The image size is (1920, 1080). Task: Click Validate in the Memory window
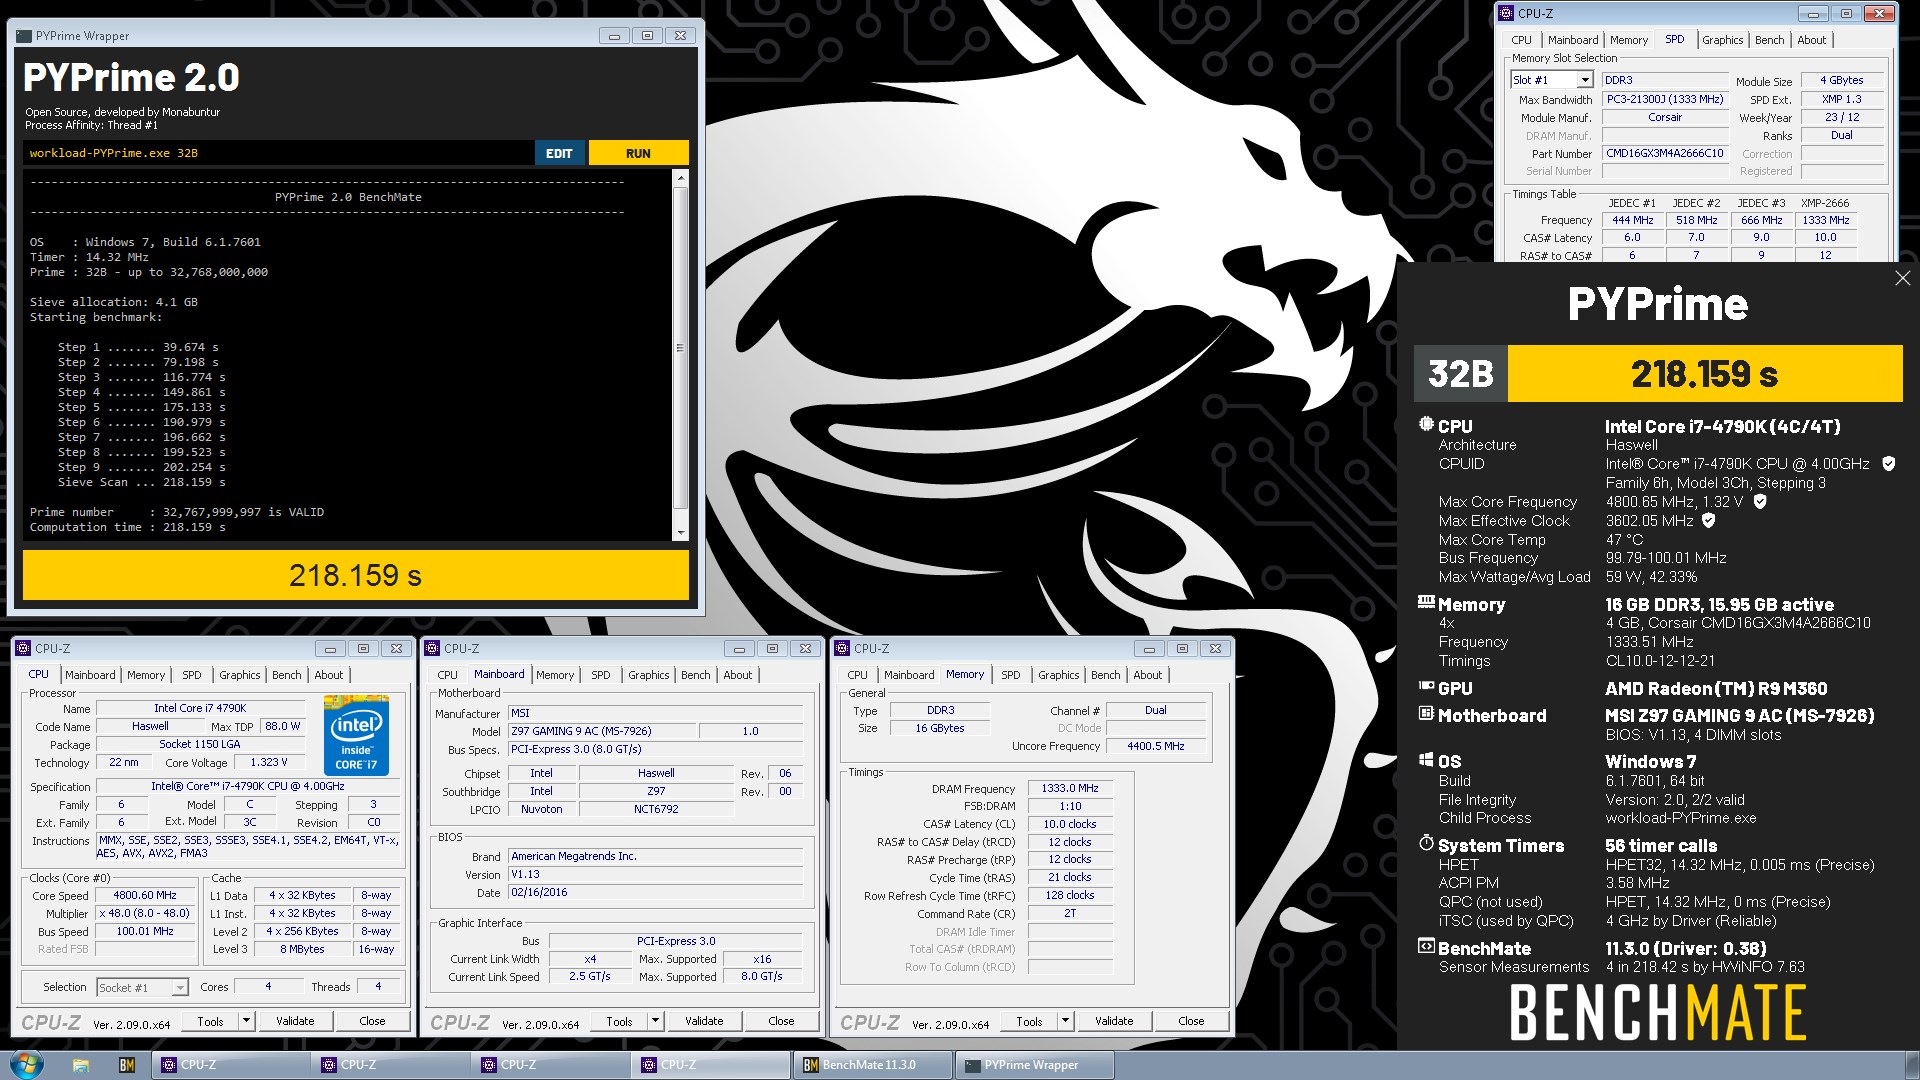[x=1114, y=1021]
